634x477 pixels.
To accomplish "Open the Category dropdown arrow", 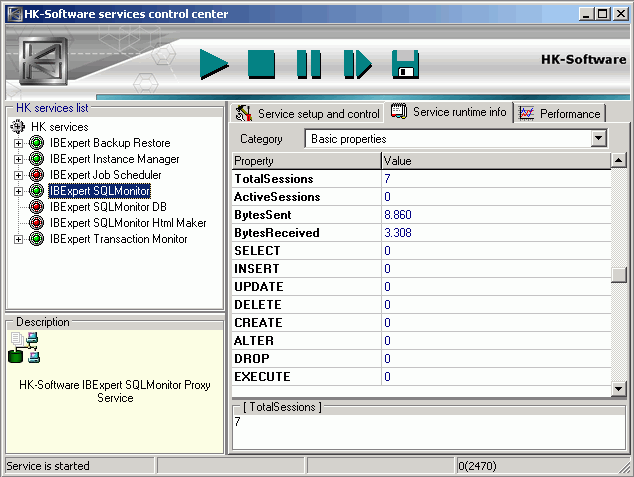I will [598, 139].
